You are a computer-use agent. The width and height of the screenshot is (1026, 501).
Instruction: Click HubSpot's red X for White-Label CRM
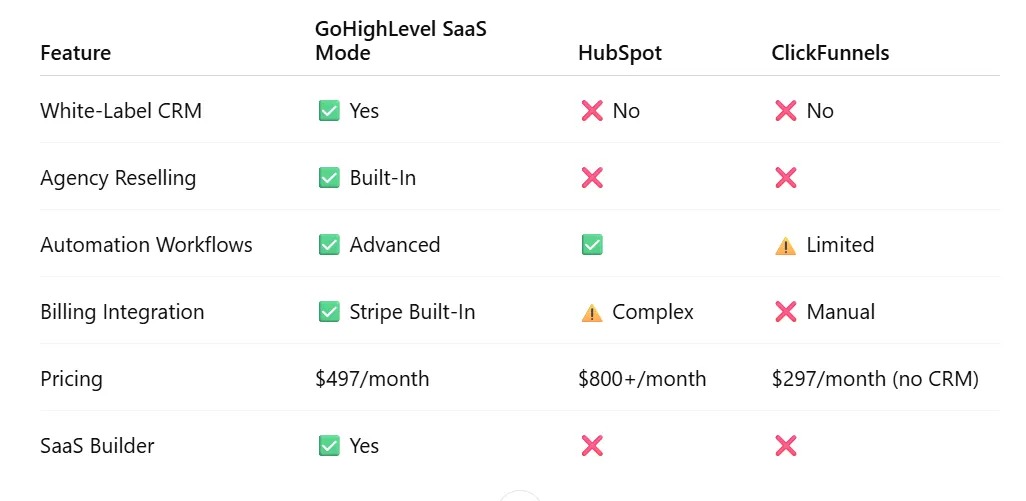coord(591,111)
